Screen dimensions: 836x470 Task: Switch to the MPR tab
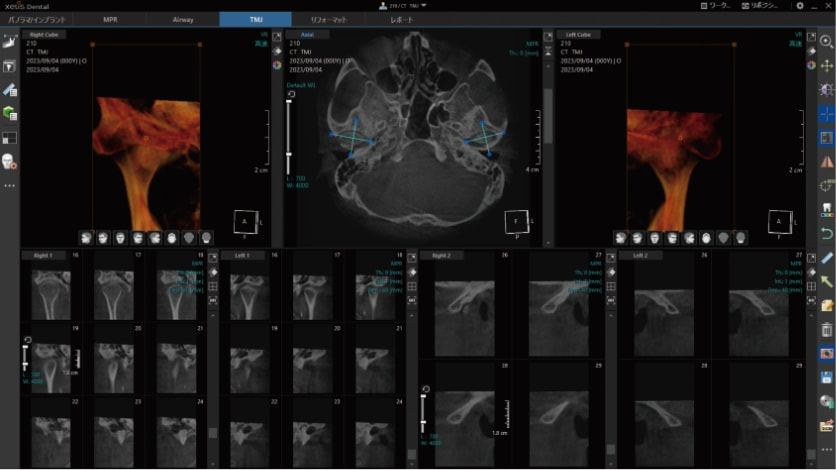pos(110,19)
